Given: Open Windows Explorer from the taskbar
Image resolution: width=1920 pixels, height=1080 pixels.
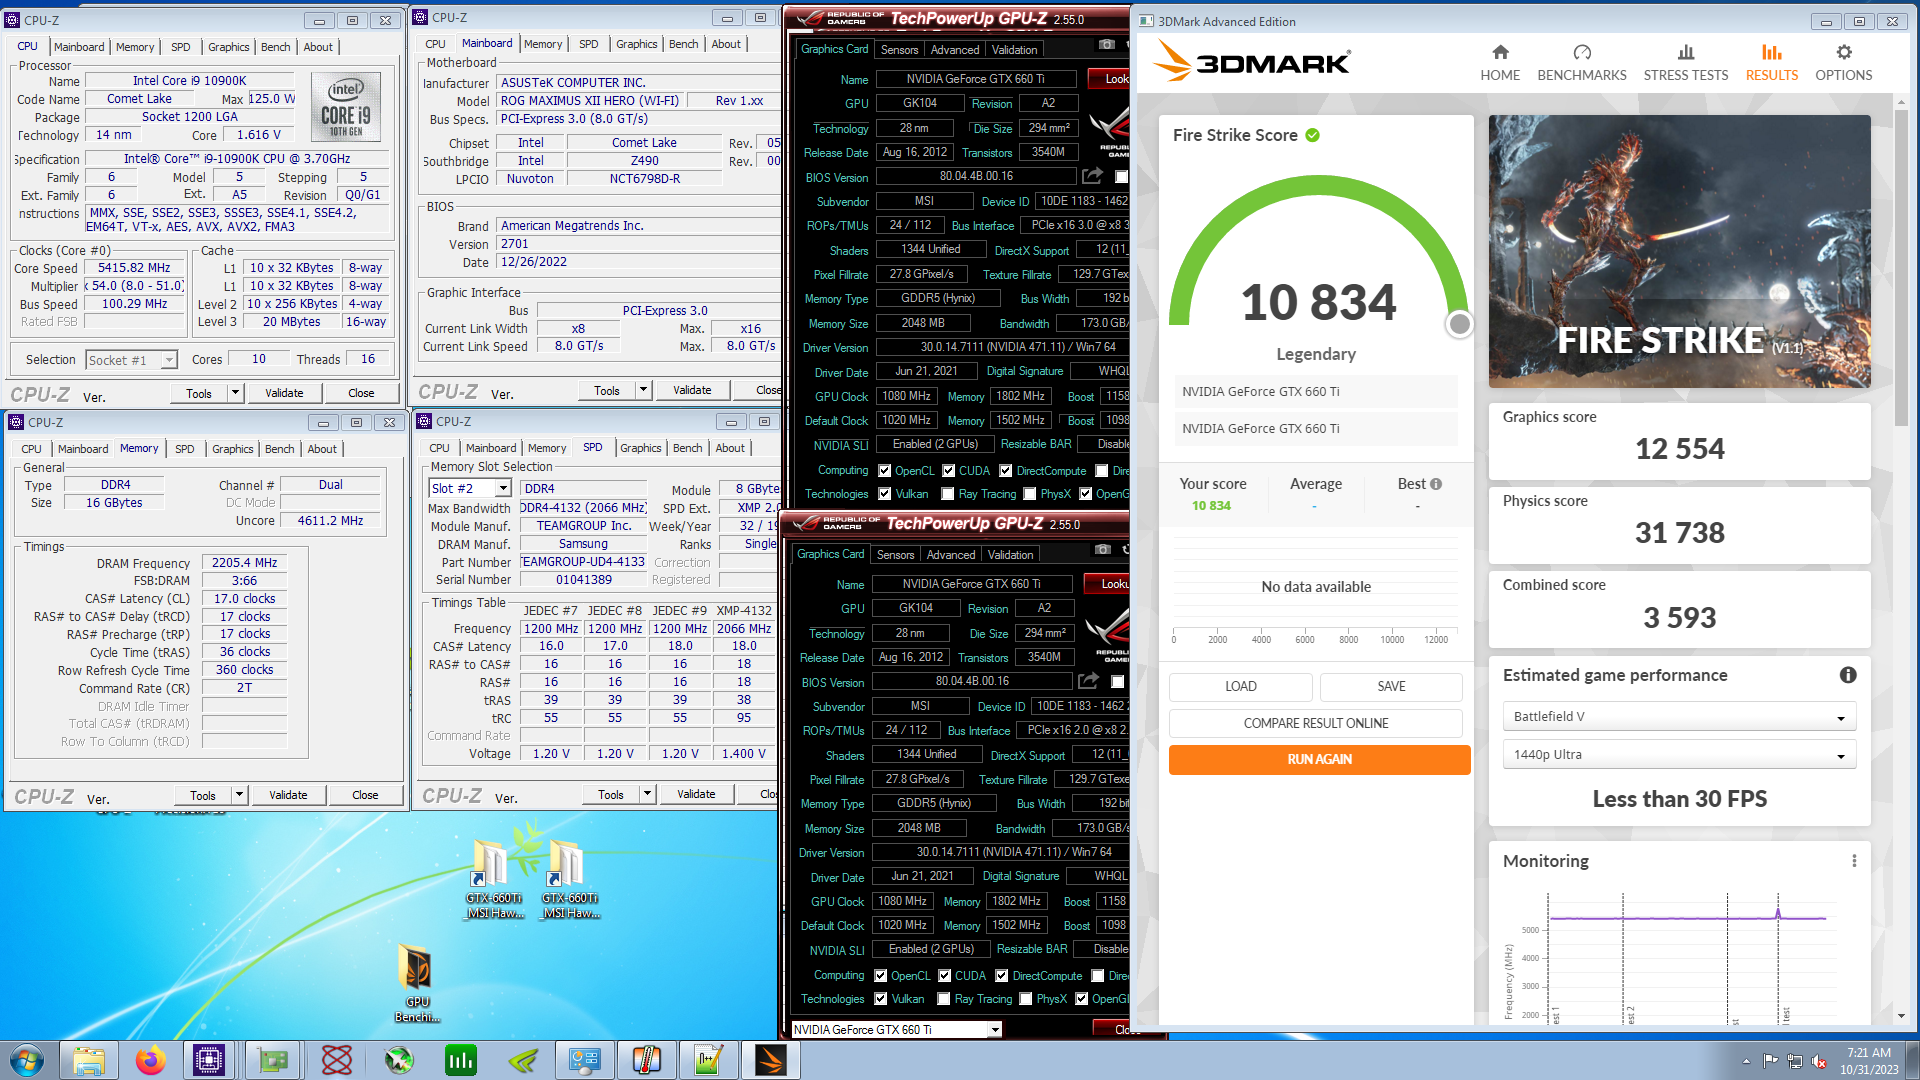Looking at the screenshot, I should [89, 1060].
